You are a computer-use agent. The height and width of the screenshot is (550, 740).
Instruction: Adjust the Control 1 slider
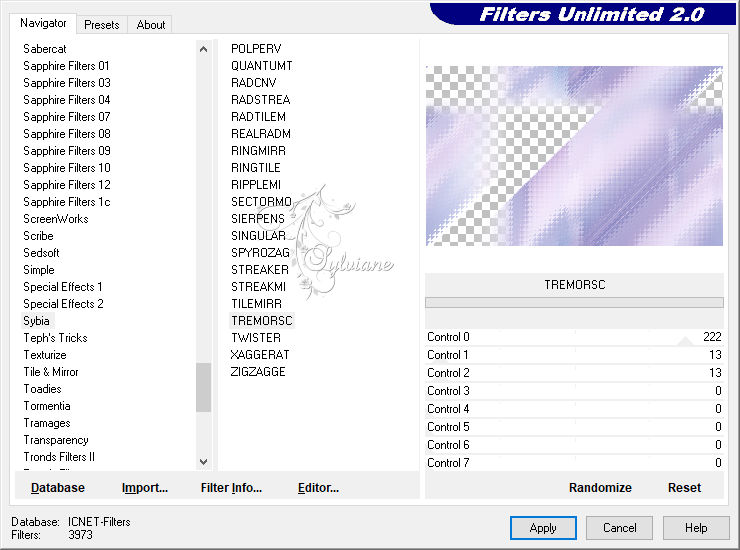click(574, 355)
